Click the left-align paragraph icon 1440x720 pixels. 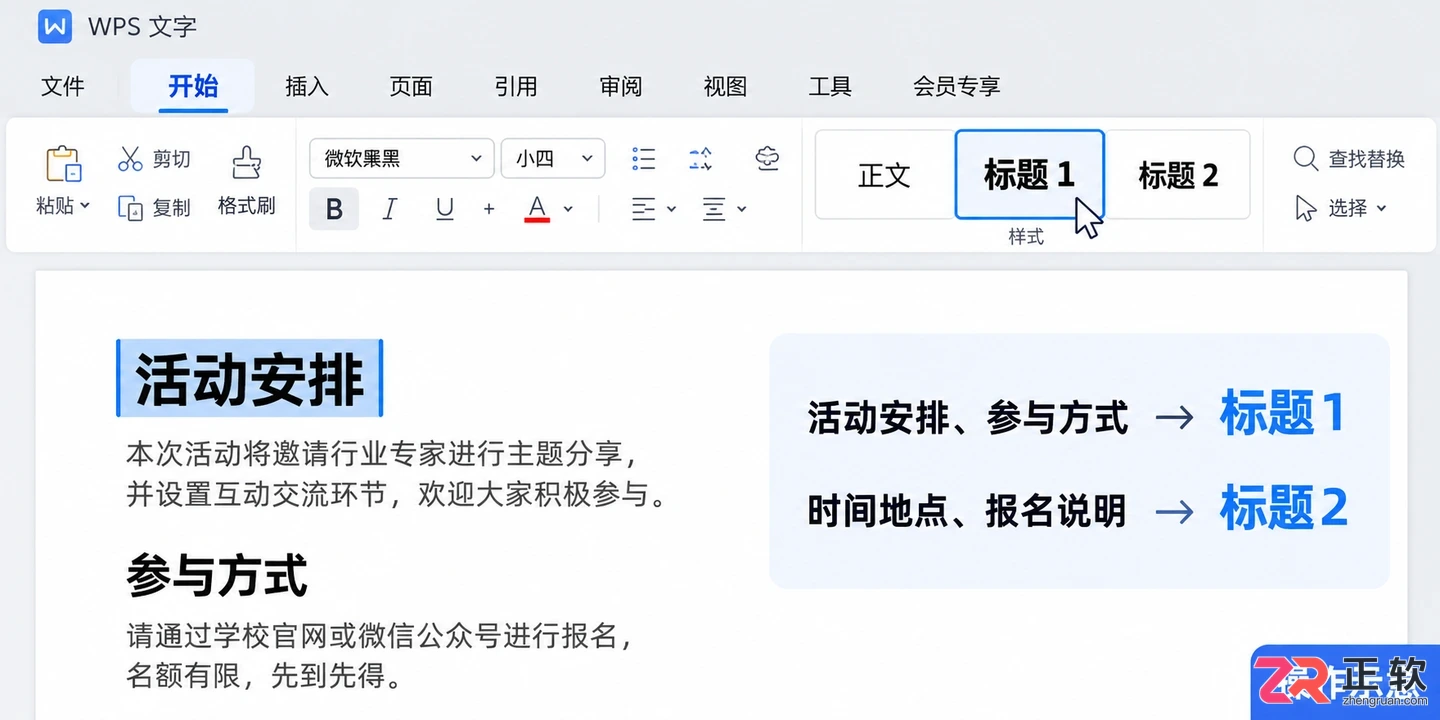[644, 209]
